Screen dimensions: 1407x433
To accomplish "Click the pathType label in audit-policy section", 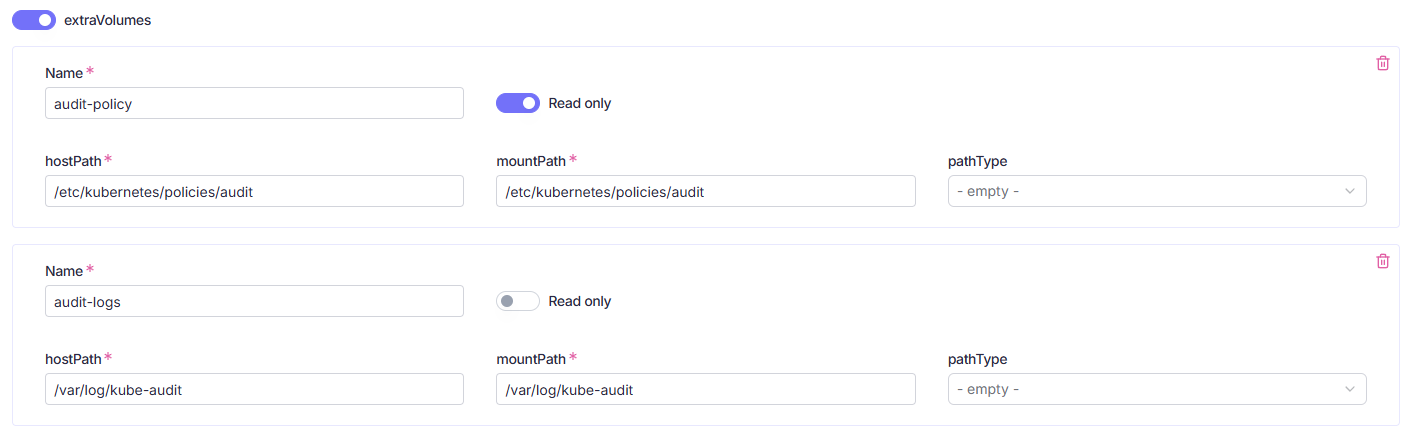I will click(977, 161).
